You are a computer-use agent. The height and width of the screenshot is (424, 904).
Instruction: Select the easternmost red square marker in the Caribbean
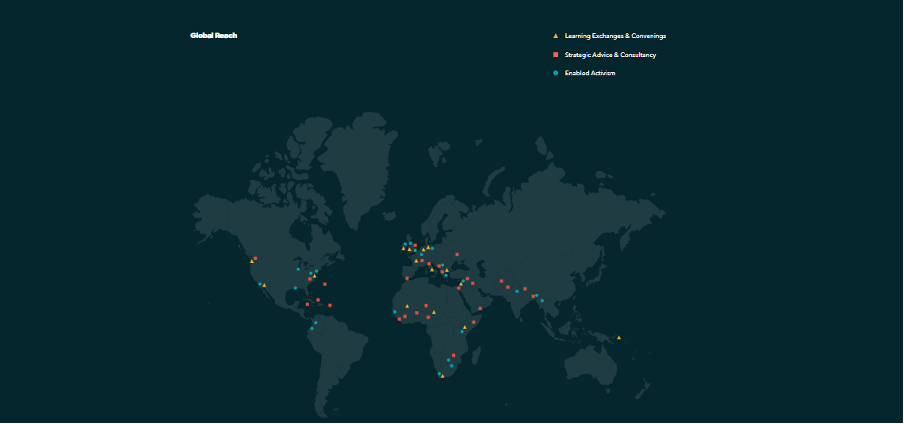(330, 305)
